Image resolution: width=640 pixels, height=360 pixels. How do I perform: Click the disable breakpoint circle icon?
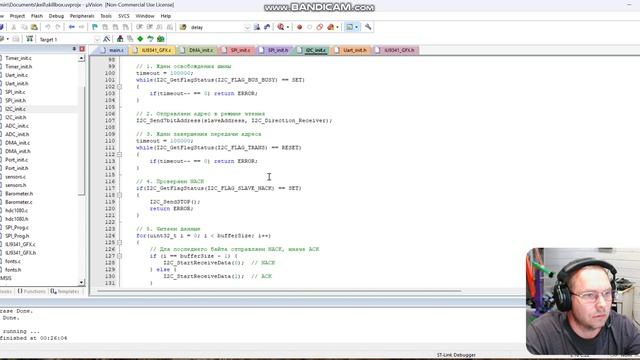309,27
